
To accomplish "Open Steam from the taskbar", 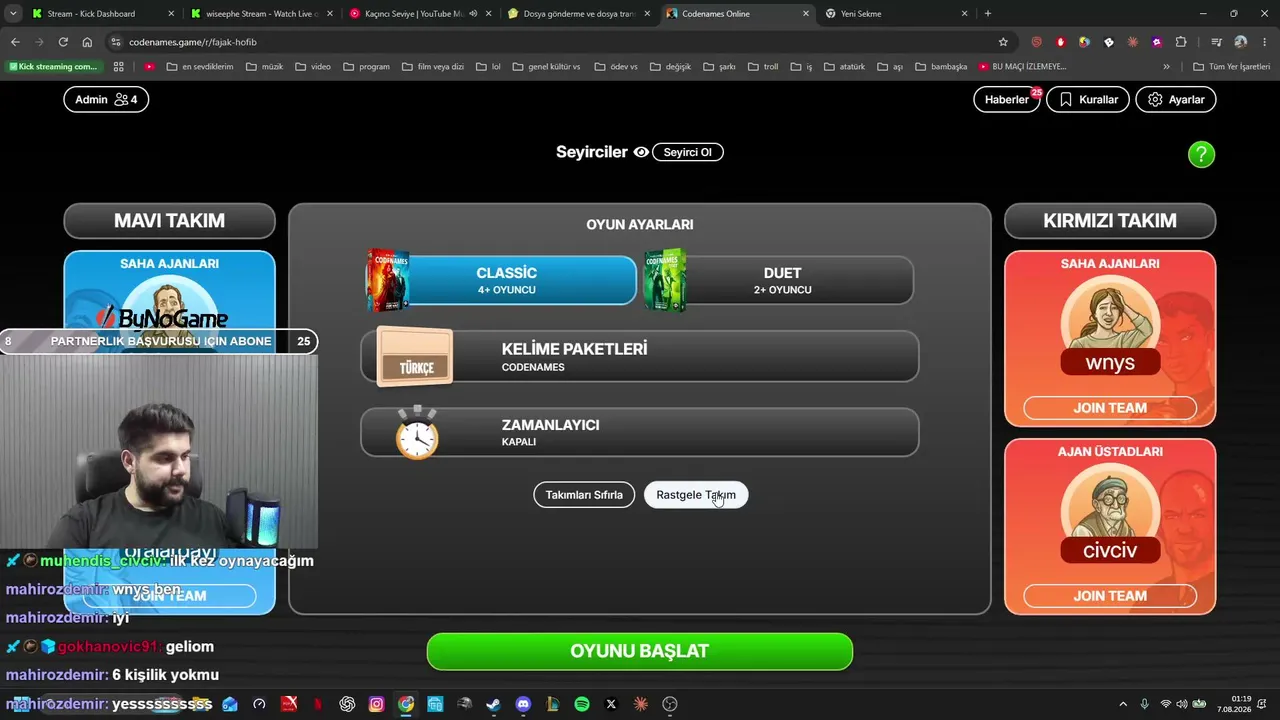I will (x=493, y=704).
